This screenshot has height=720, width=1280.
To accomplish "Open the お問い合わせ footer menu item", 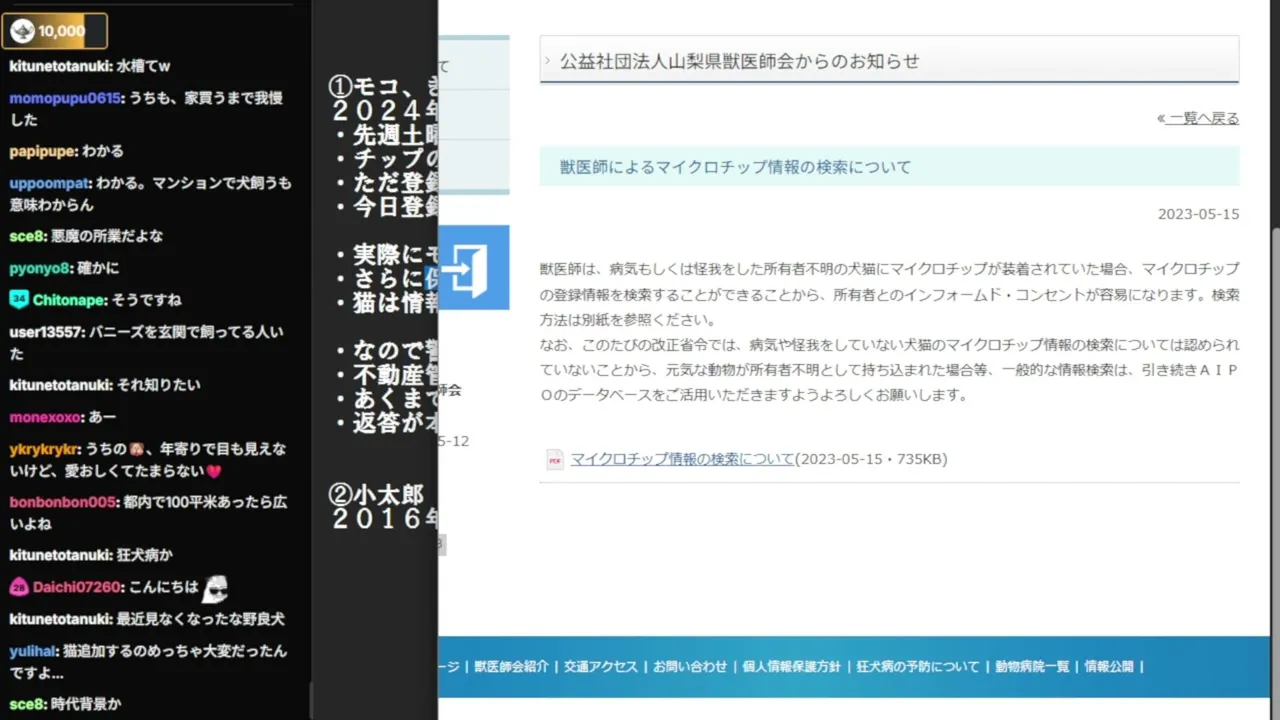I will coord(690,666).
